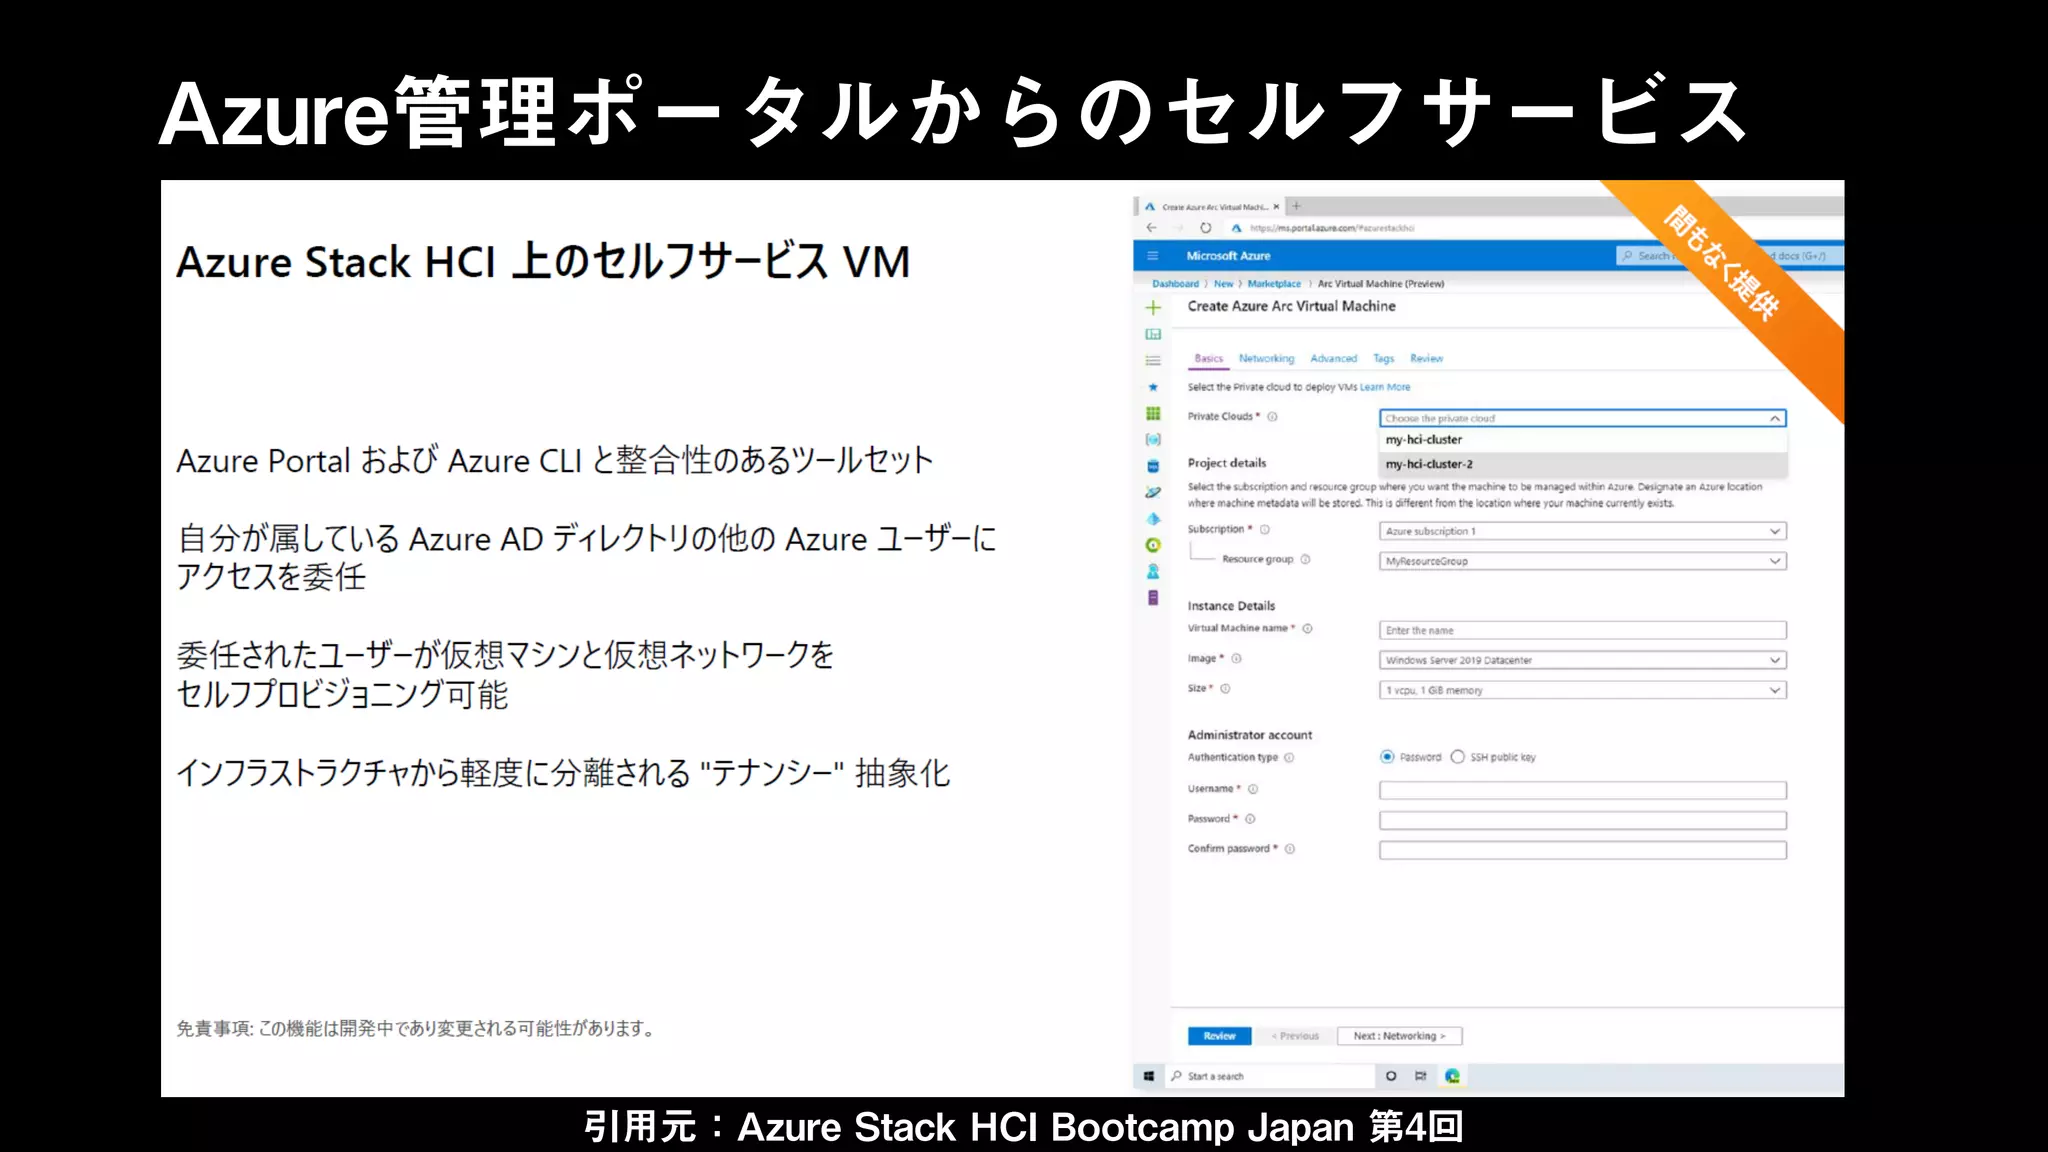The height and width of the screenshot is (1152, 2048).
Task: Choose my-hci-cluster-2 from the dropdown list
Action: pos(1583,464)
